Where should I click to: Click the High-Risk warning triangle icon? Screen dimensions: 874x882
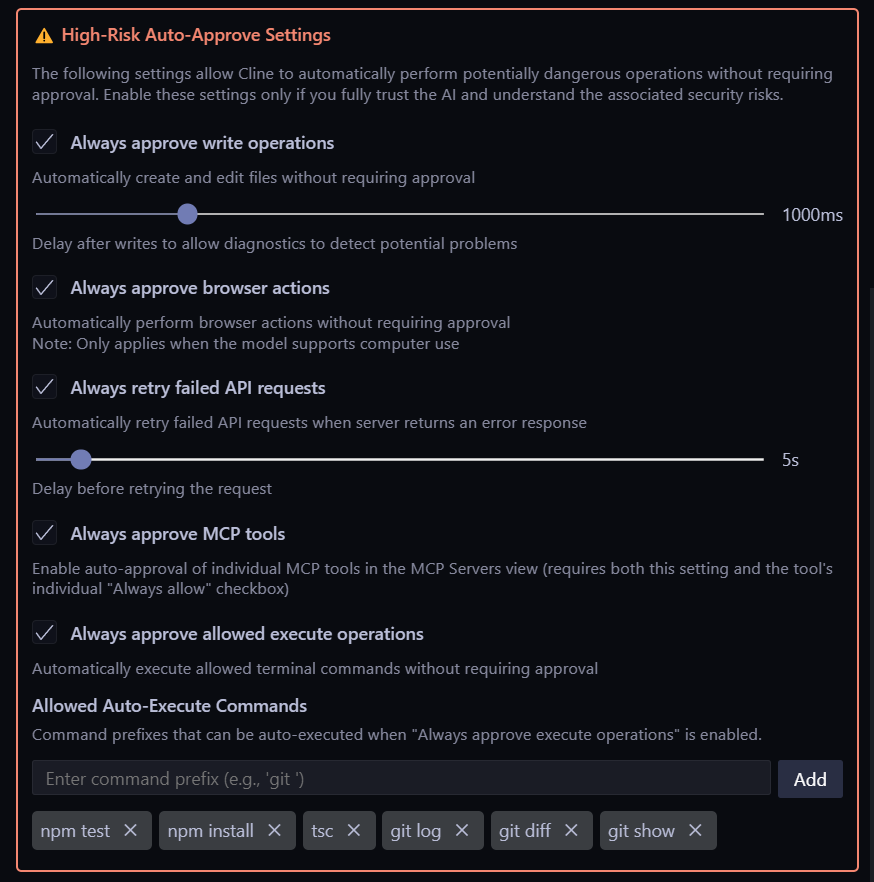[44, 36]
